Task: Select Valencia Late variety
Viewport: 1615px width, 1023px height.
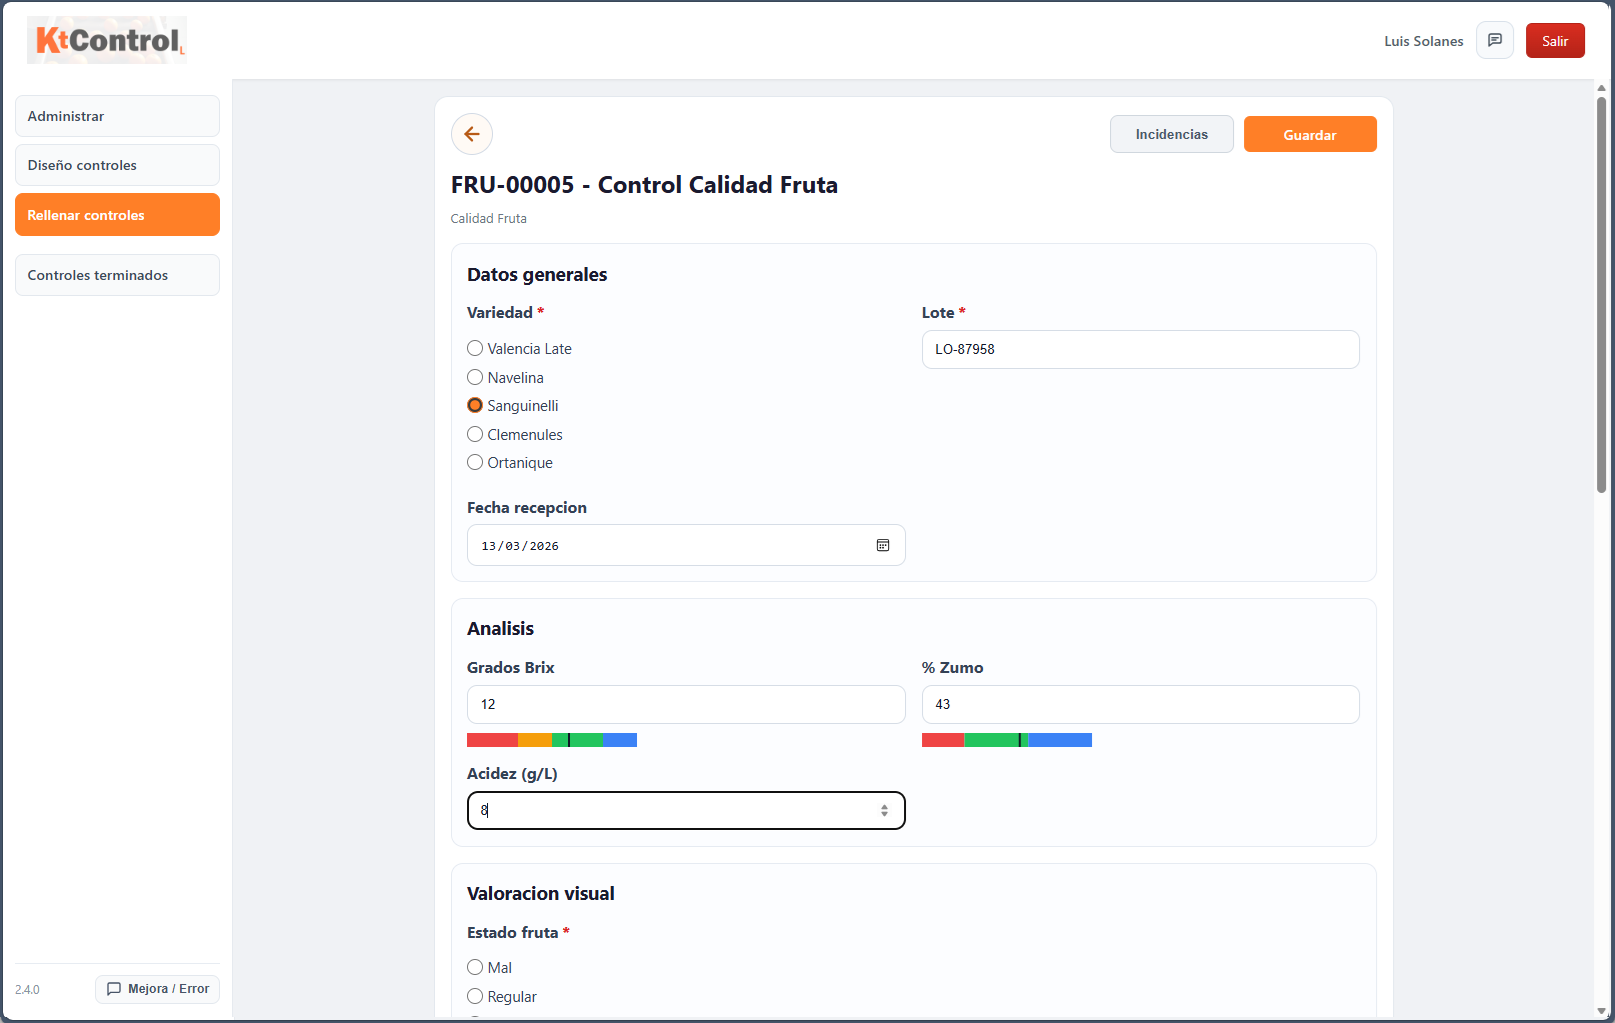Action: tap(475, 349)
